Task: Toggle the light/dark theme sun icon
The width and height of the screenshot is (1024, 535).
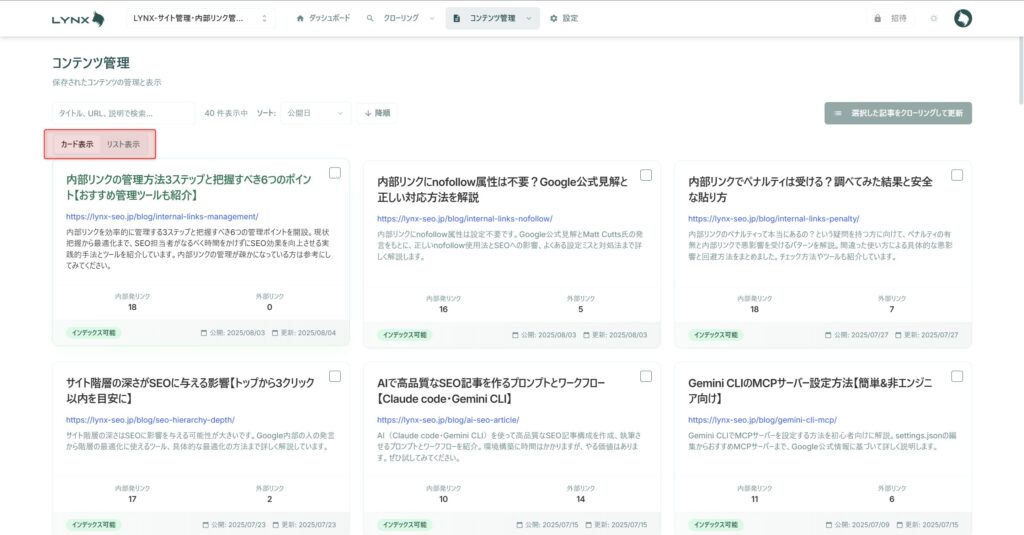Action: (x=934, y=18)
